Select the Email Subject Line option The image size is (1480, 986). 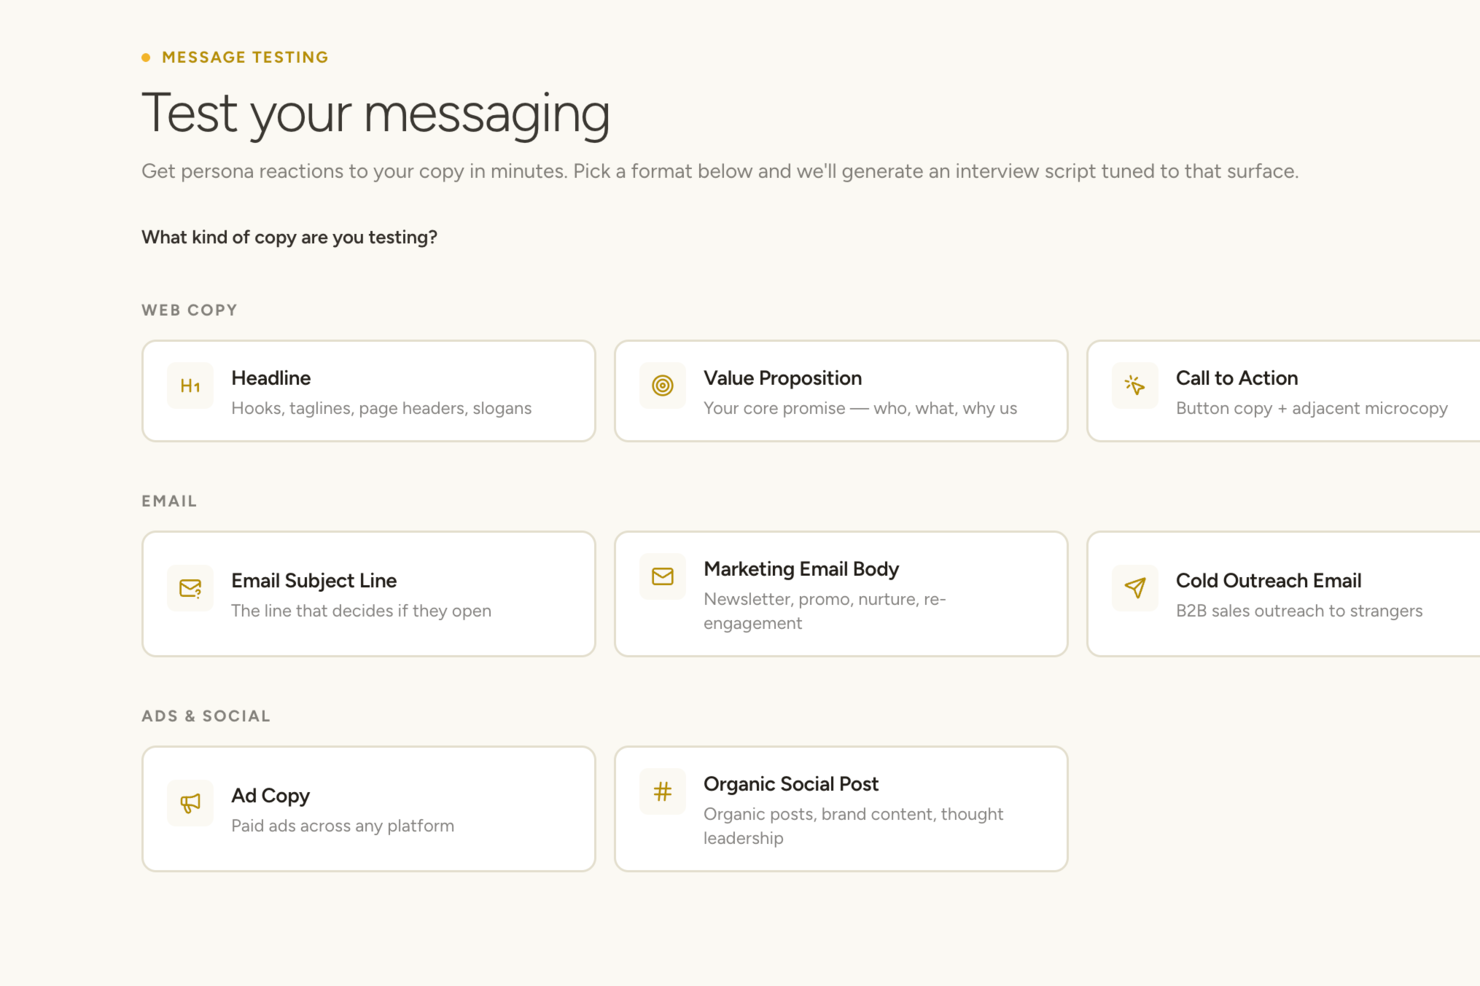click(x=369, y=594)
